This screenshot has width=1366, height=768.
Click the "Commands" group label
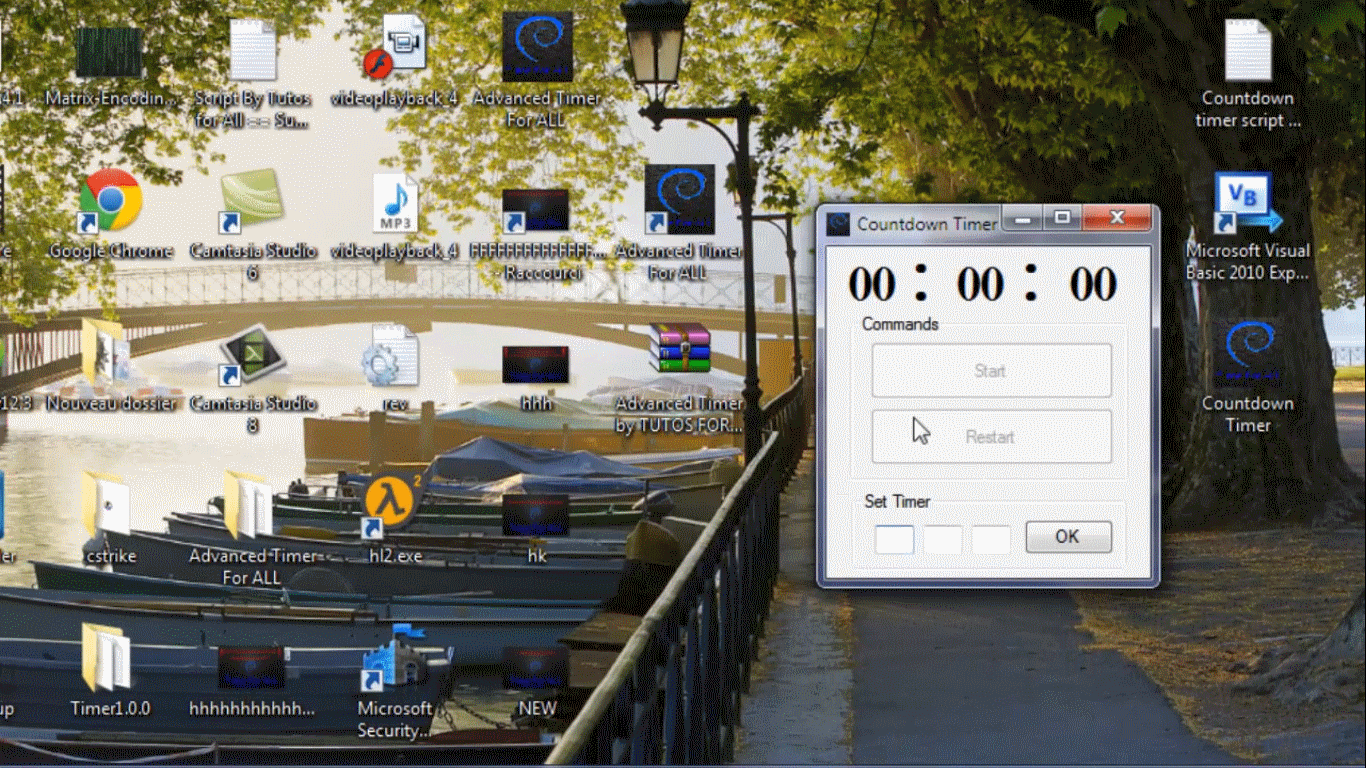[x=900, y=324]
